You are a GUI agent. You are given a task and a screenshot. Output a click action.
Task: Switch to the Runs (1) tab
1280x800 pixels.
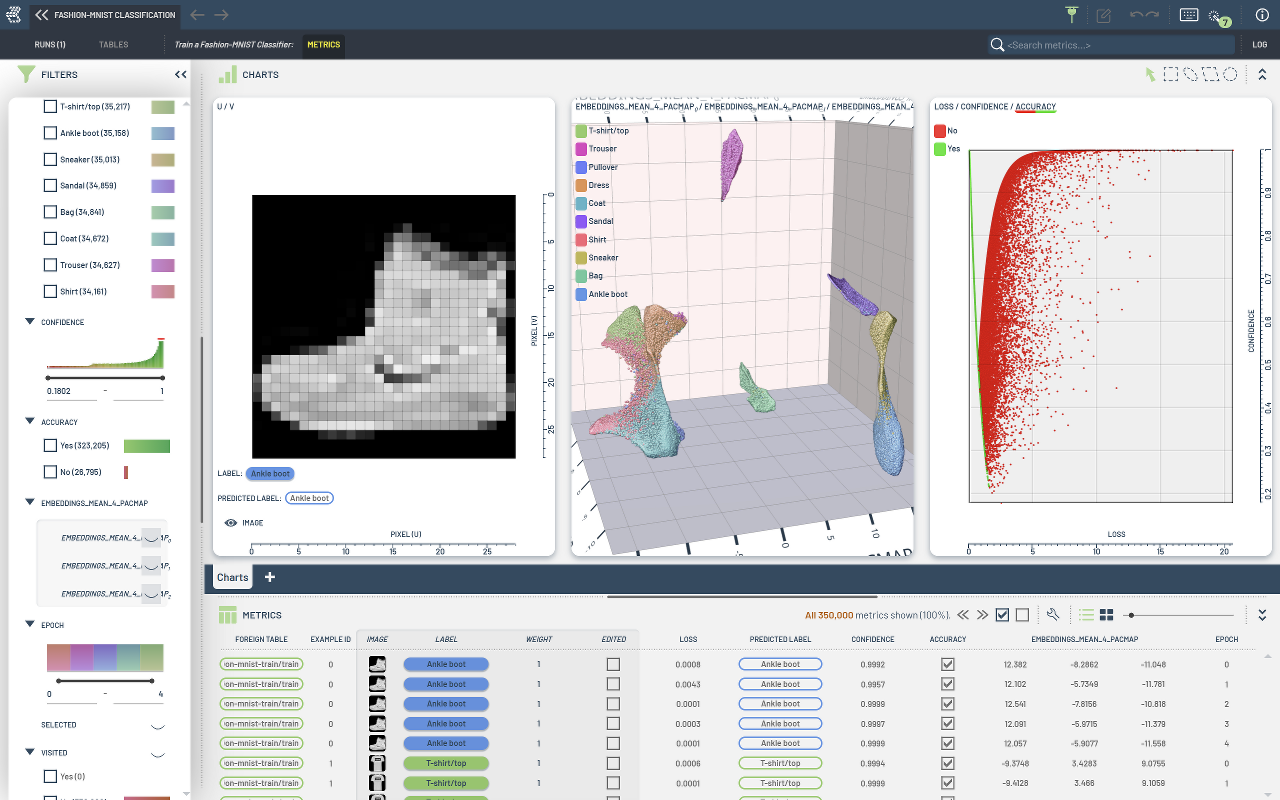tap(50, 45)
